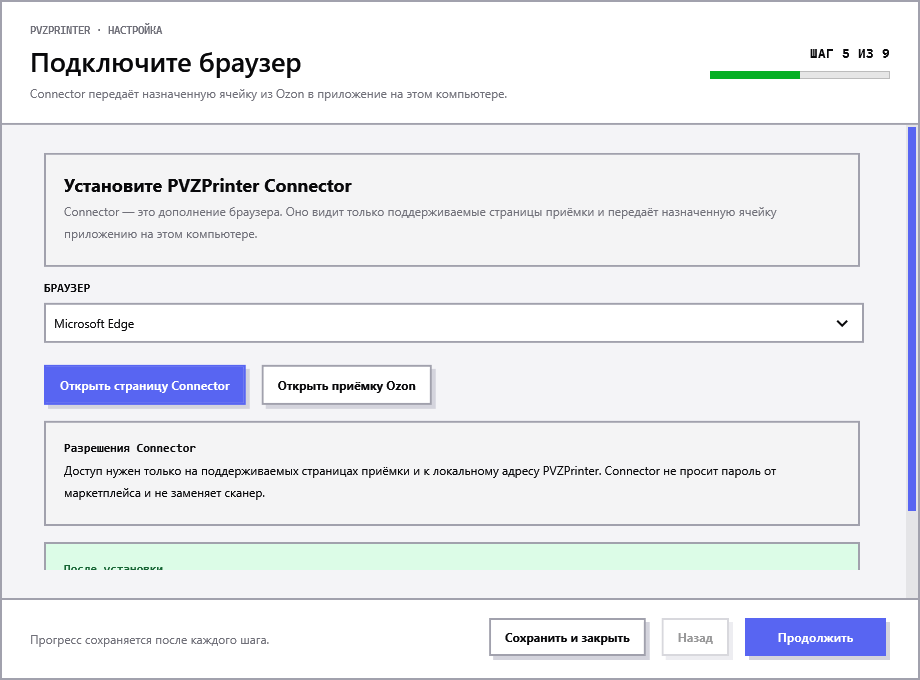Image resolution: width=920 pixels, height=680 pixels.
Task: Click 'ШАГ 5 ИЗ 9' step indicator
Action: (850, 54)
